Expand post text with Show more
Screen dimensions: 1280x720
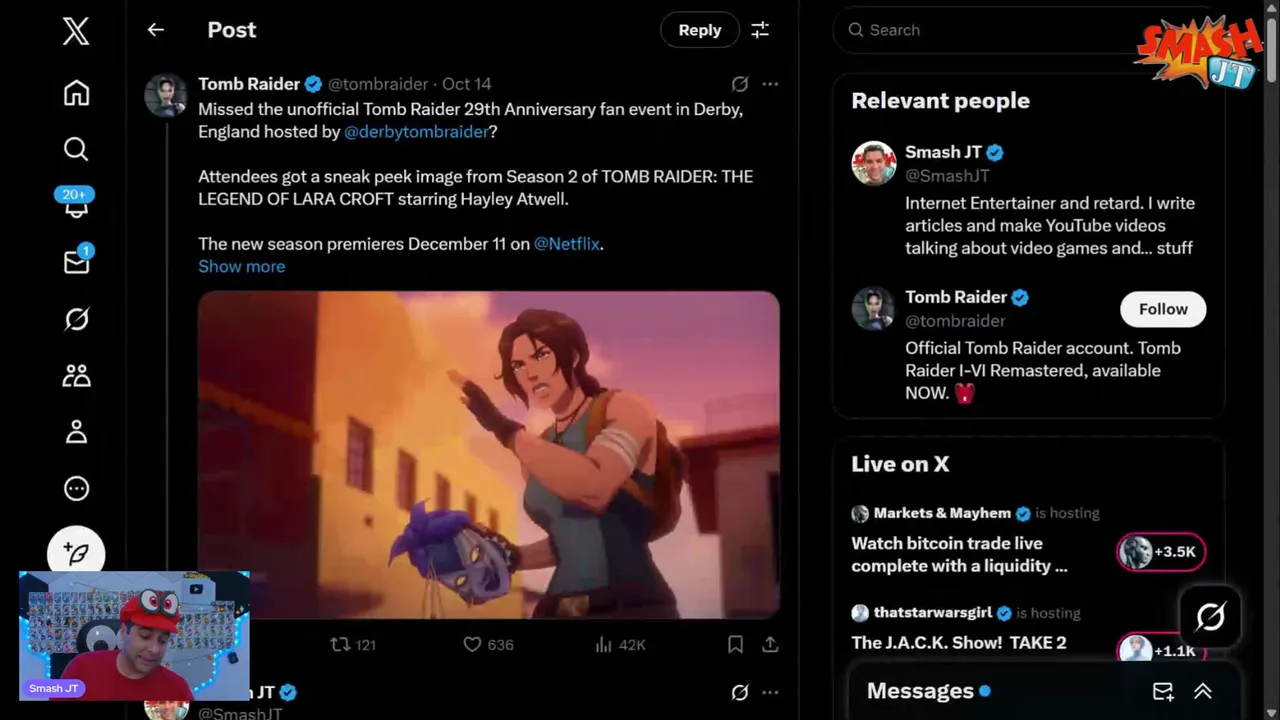pyautogui.click(x=241, y=266)
